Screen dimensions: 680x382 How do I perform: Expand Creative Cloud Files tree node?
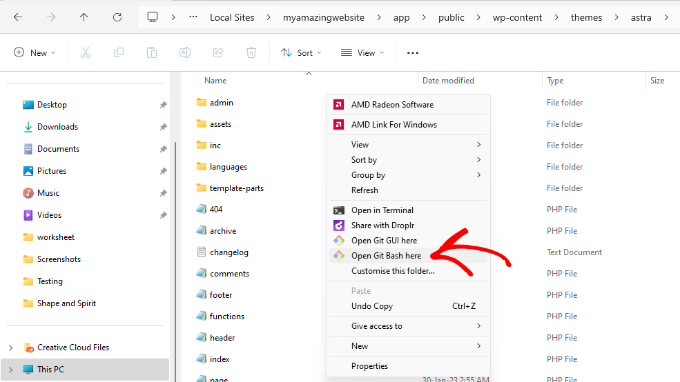11,348
